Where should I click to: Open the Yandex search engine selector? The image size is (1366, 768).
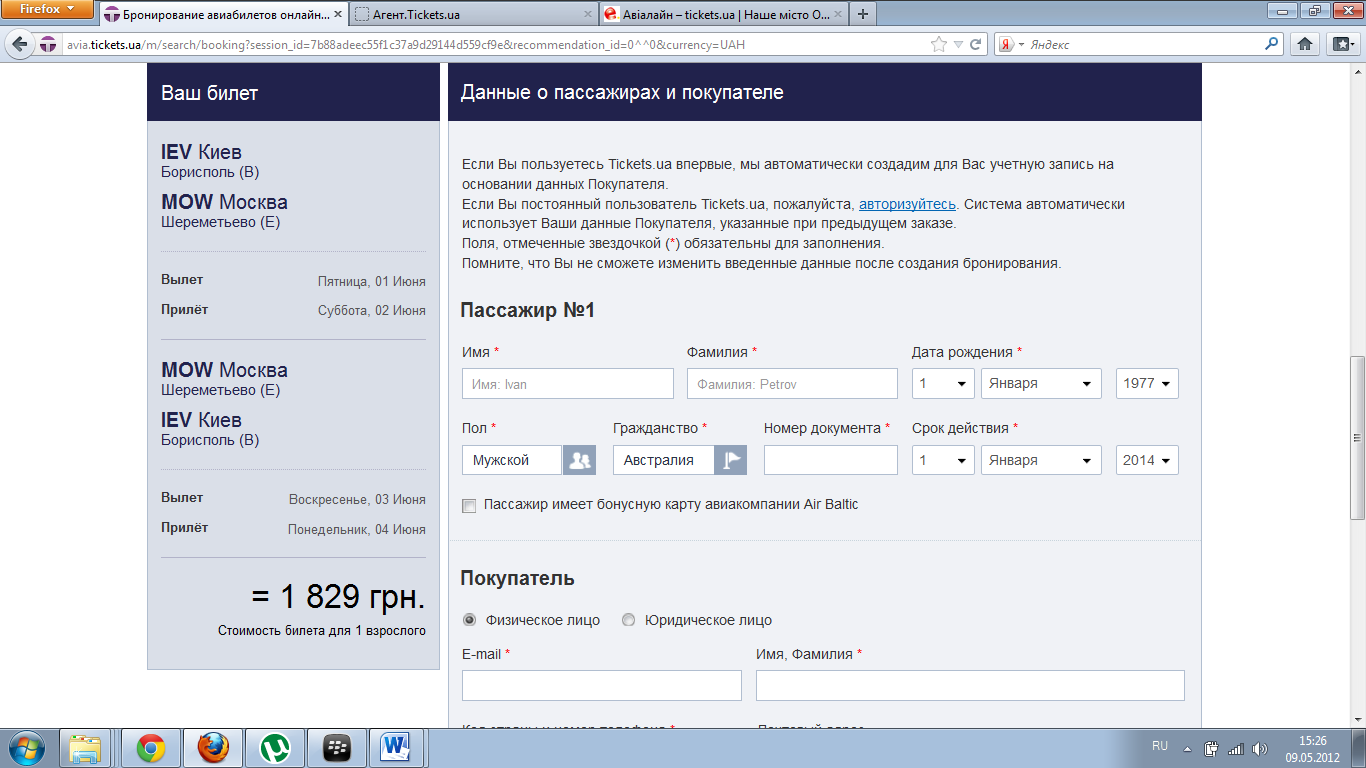[1012, 45]
